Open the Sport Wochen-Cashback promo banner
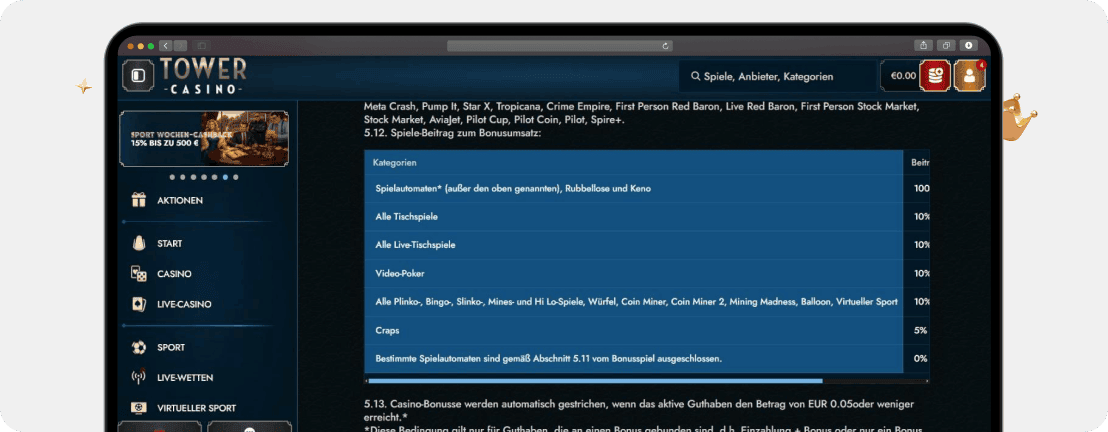This screenshot has width=1108, height=432. (x=204, y=139)
